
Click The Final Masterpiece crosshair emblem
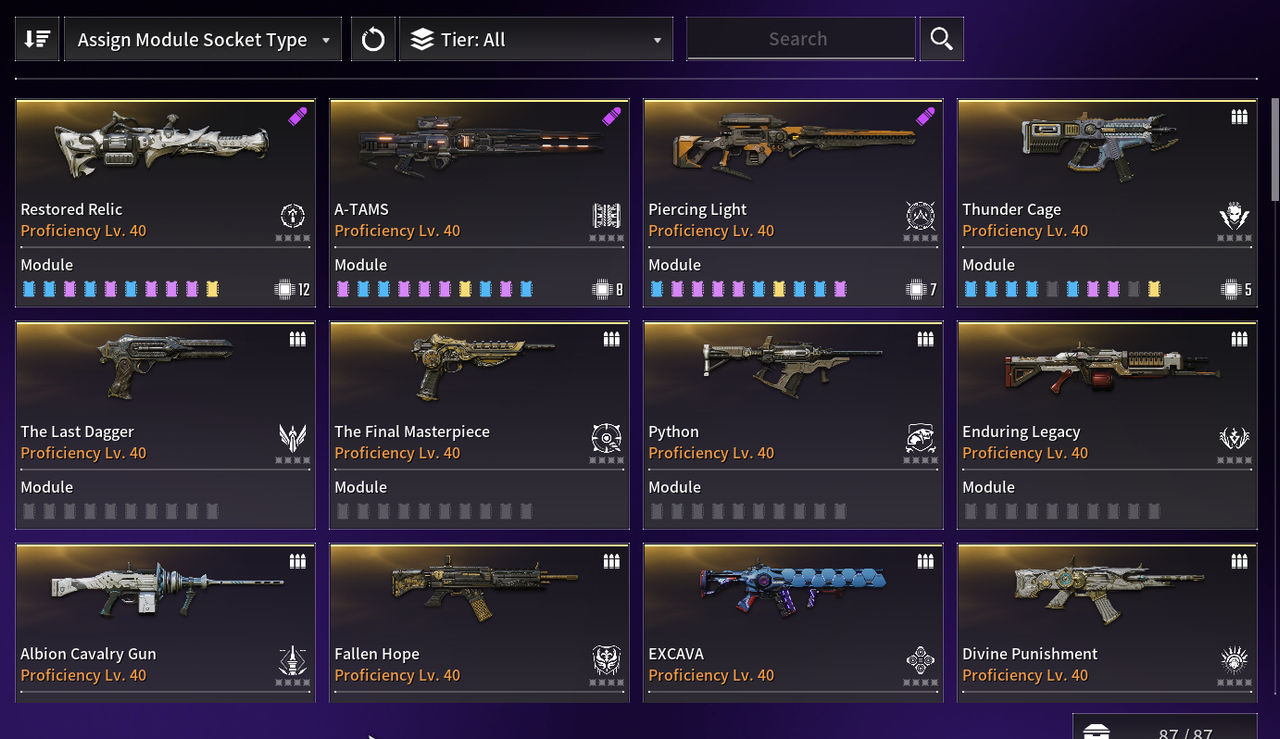[606, 438]
